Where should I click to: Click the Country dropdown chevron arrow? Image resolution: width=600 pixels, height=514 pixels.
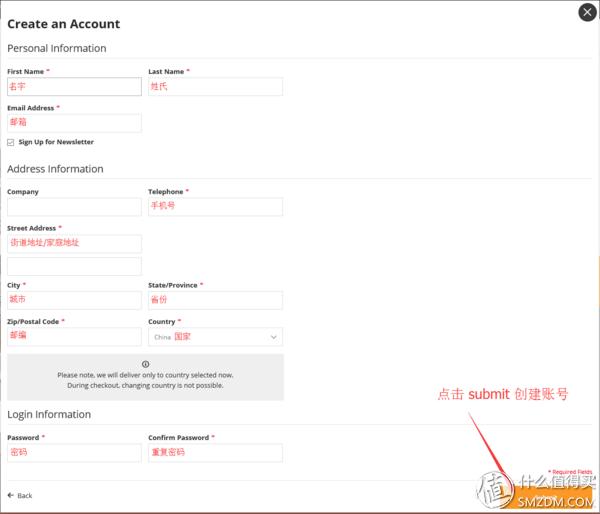(274, 338)
